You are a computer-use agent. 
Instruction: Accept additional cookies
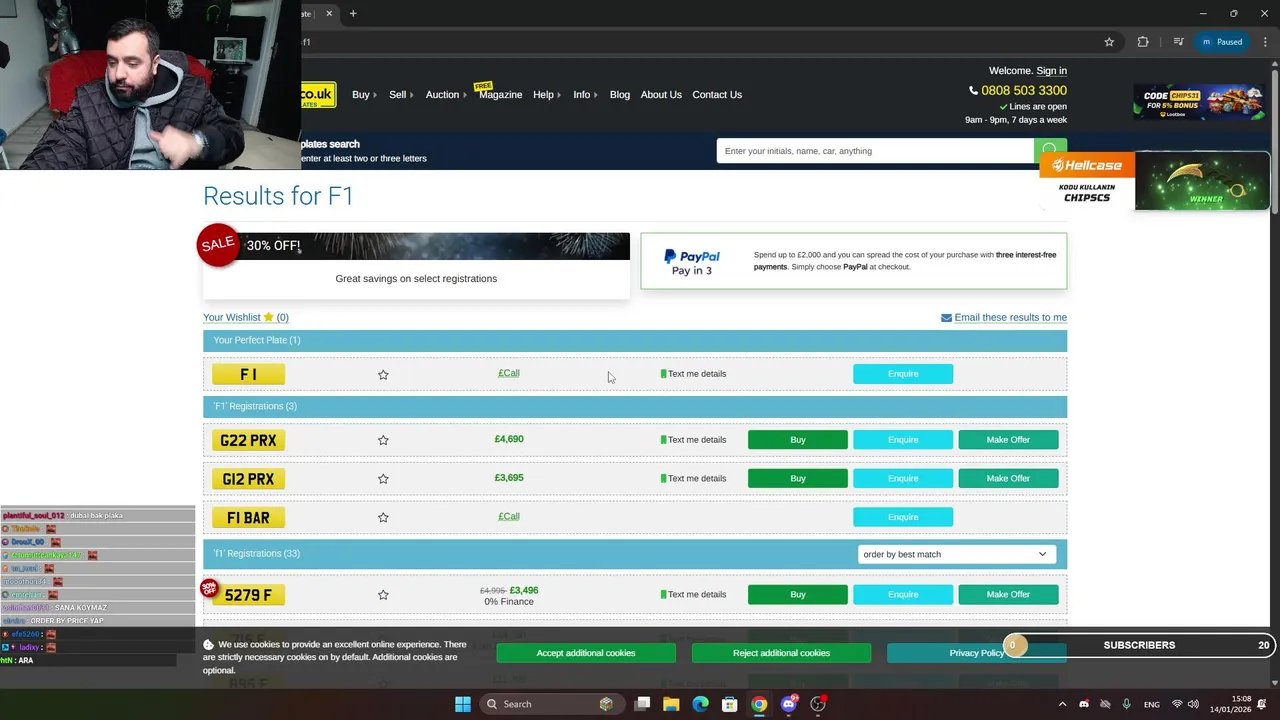586,653
